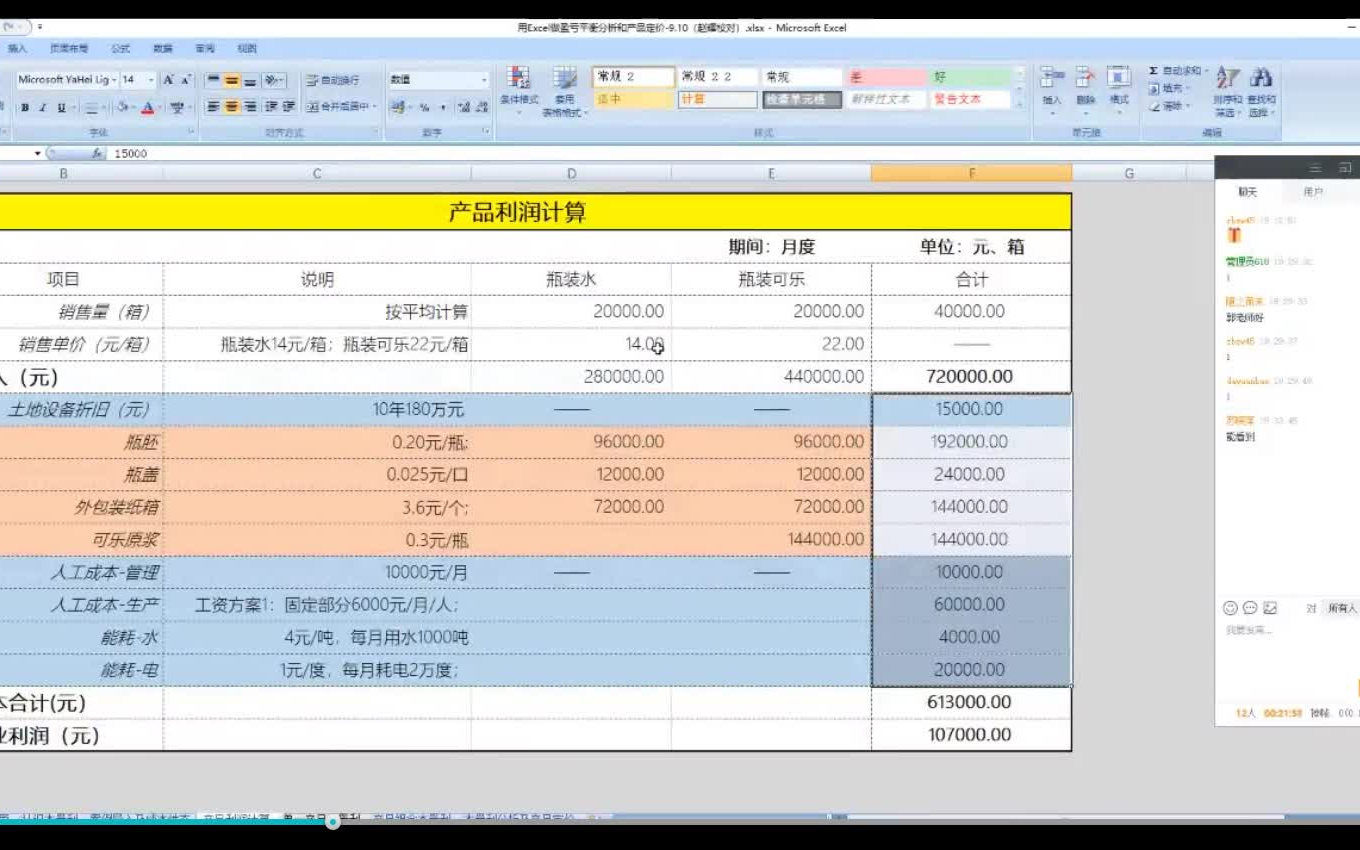This screenshot has height=850, width=1360.
Task: Open text orientation options
Action: click(275, 80)
